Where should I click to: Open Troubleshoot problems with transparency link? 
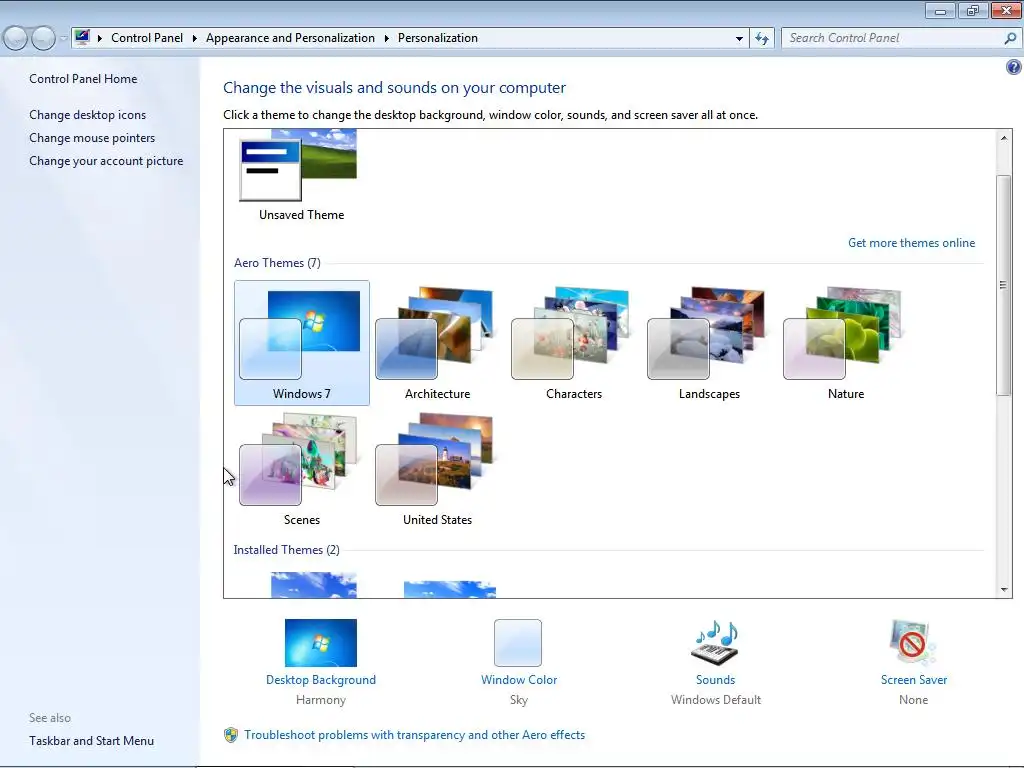tap(415, 735)
